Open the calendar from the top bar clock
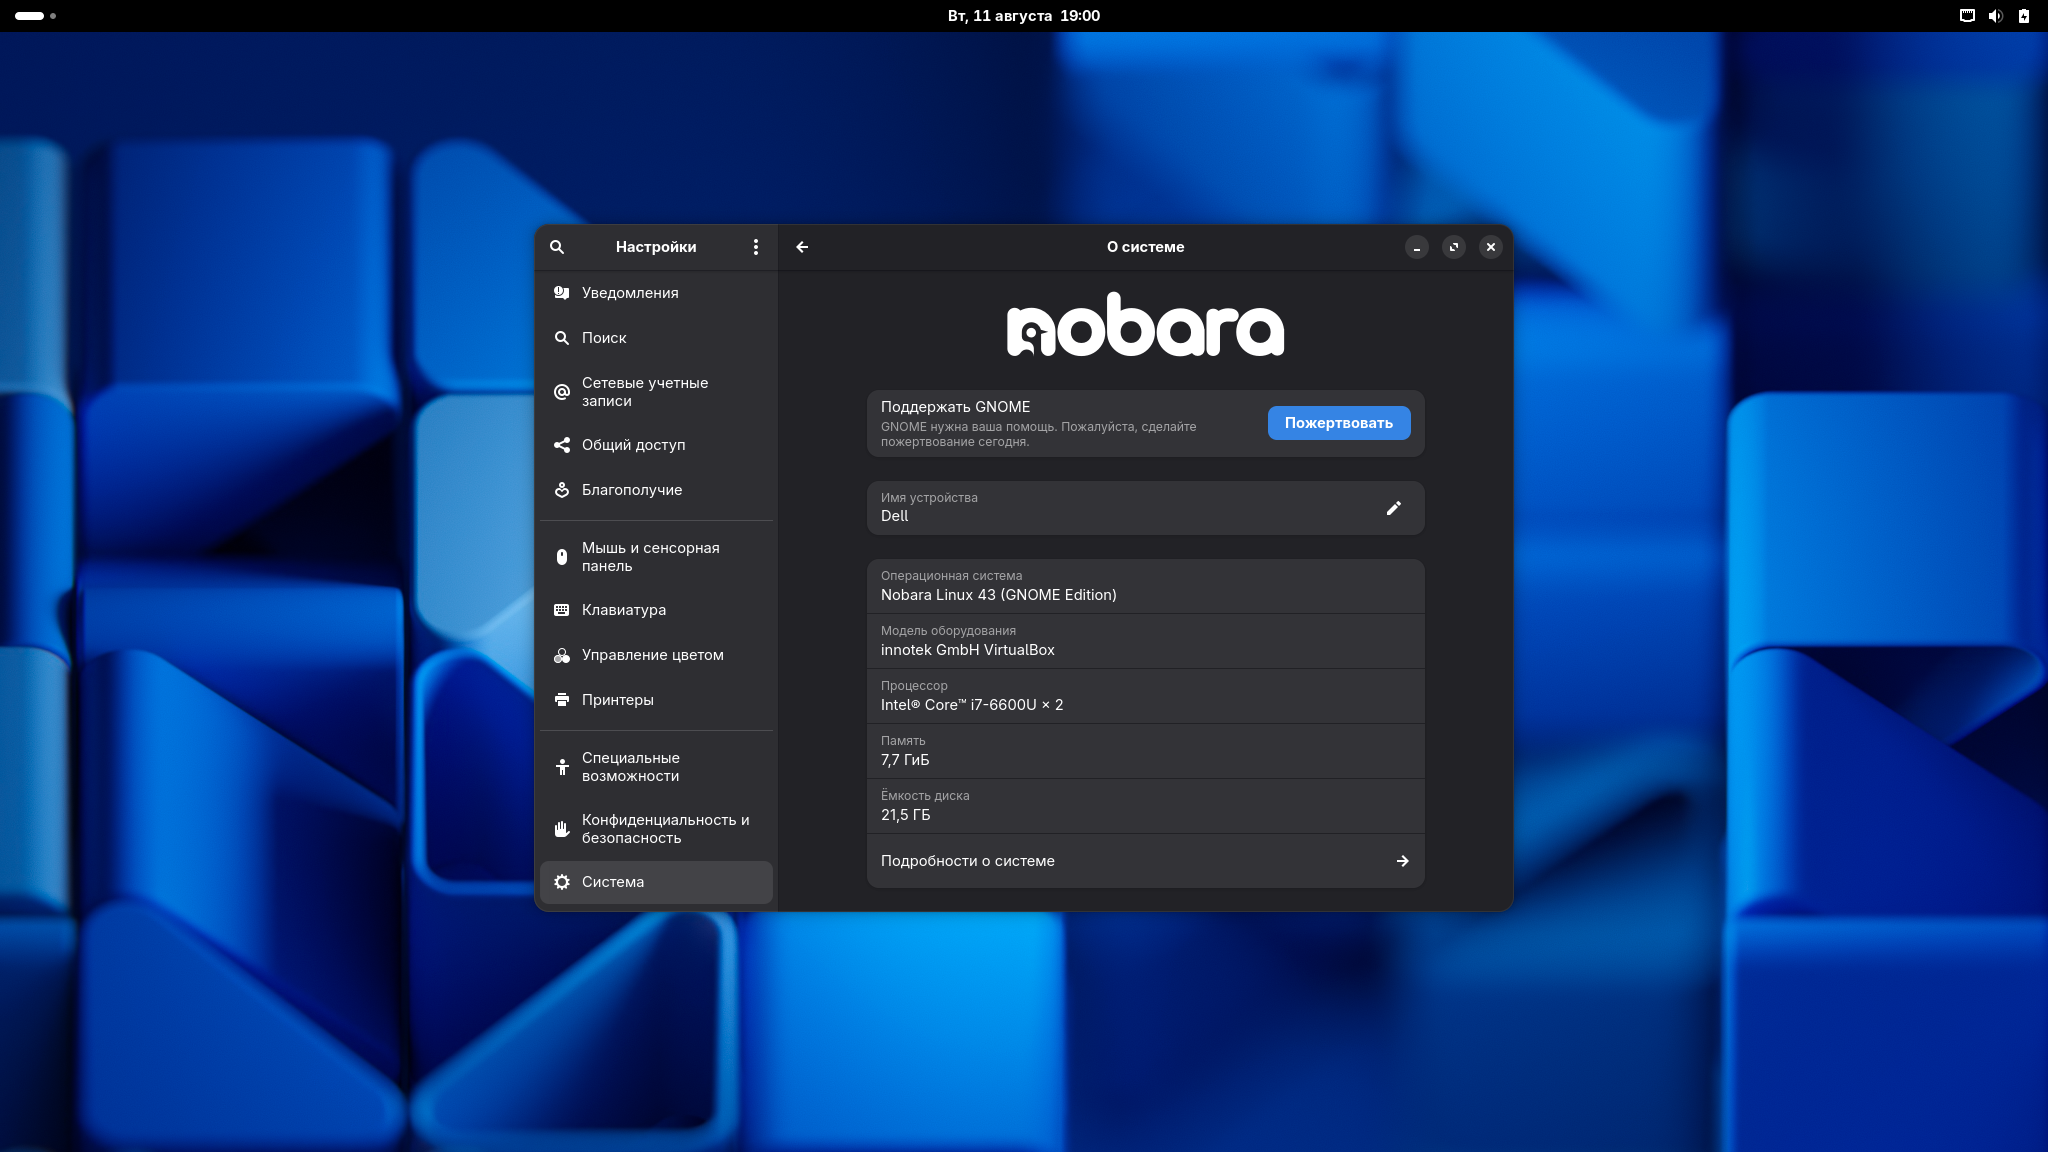The image size is (2048, 1152). [1024, 16]
